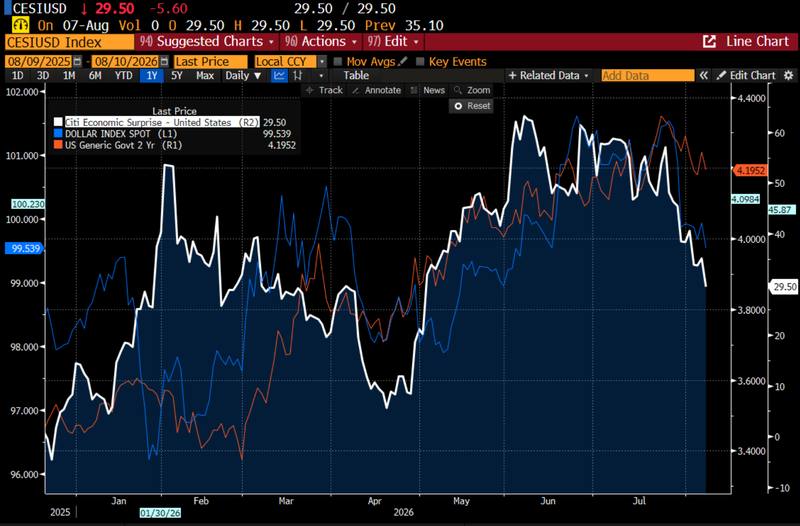
Task: Open the end date calendar picker
Action: pyautogui.click(x=164, y=62)
